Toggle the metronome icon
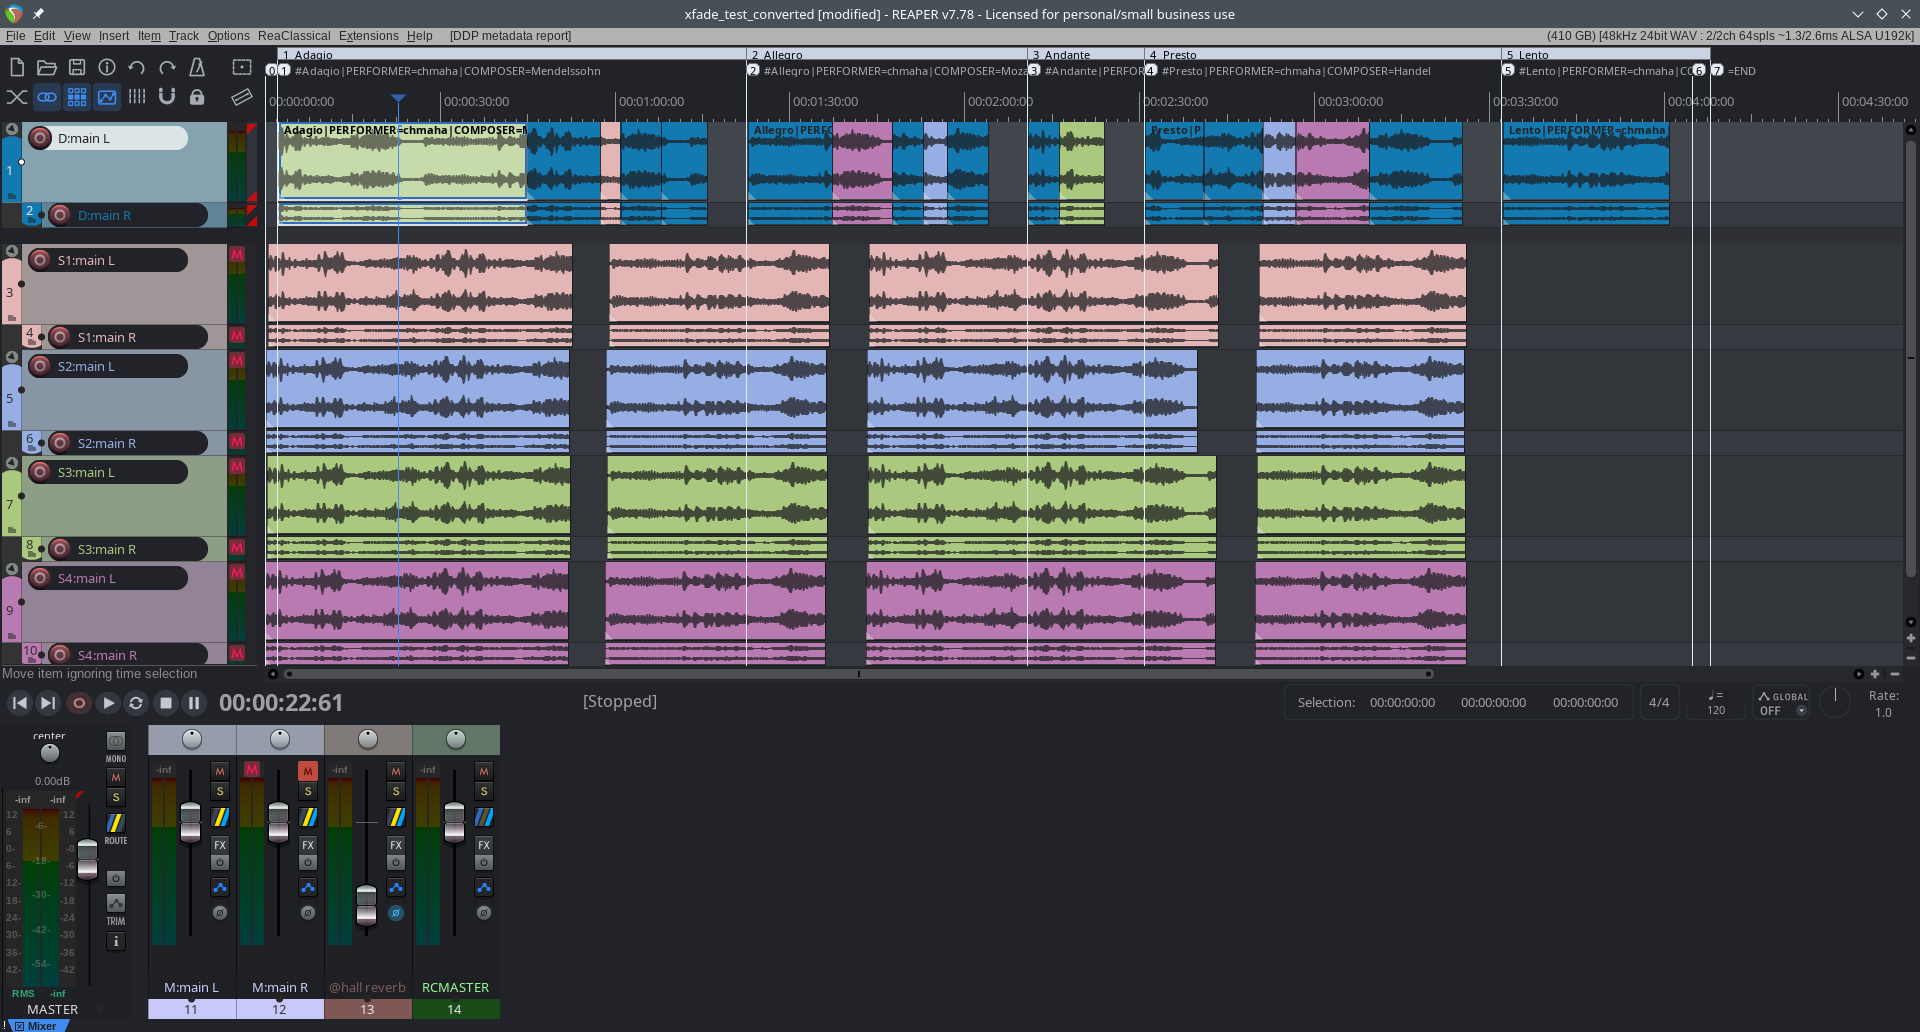Viewport: 1920px width, 1032px height. 197,67
